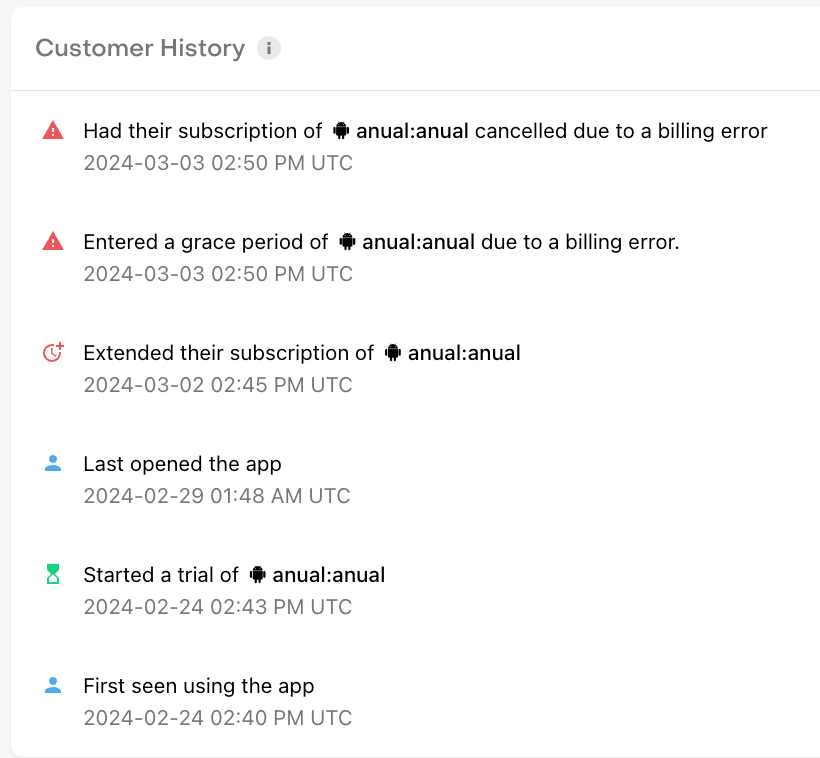
Task: Open anual:anual link in extended subscription event
Action: click(464, 353)
